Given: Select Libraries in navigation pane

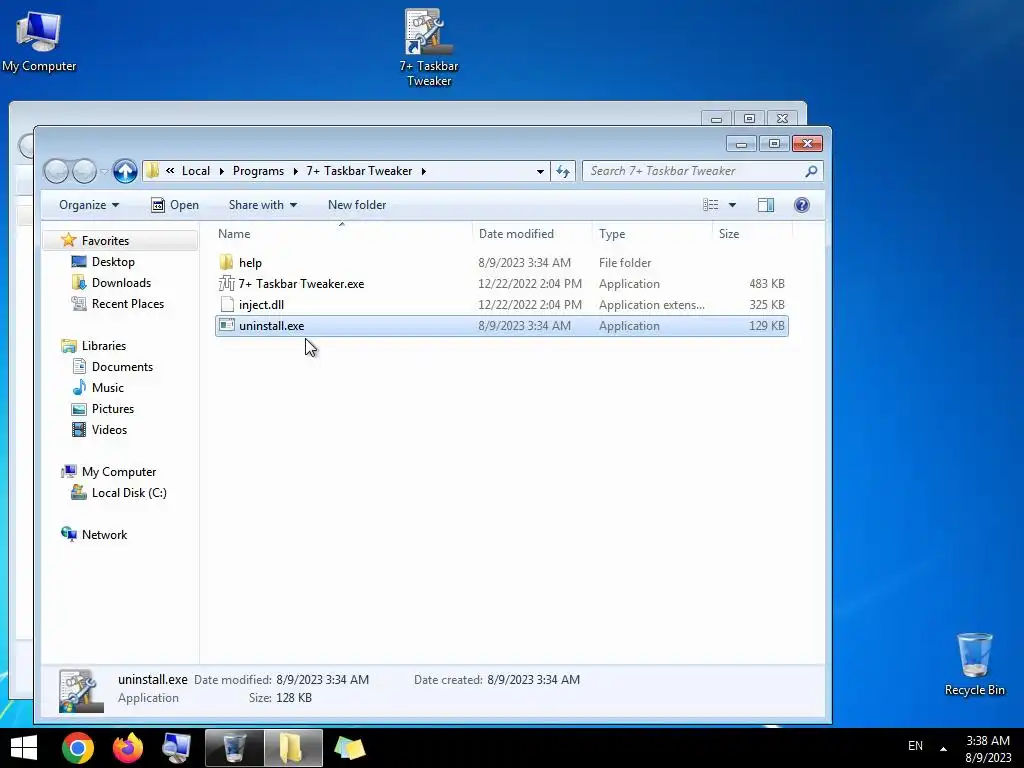Looking at the screenshot, I should click(x=104, y=346).
